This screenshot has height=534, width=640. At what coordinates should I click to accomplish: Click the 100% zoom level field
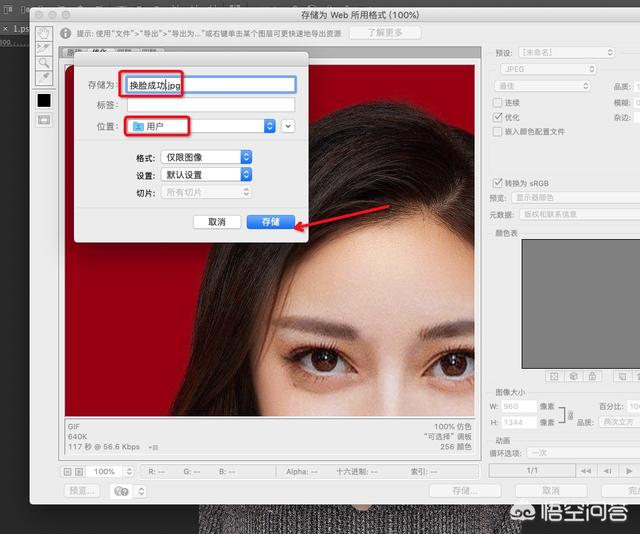(104, 472)
